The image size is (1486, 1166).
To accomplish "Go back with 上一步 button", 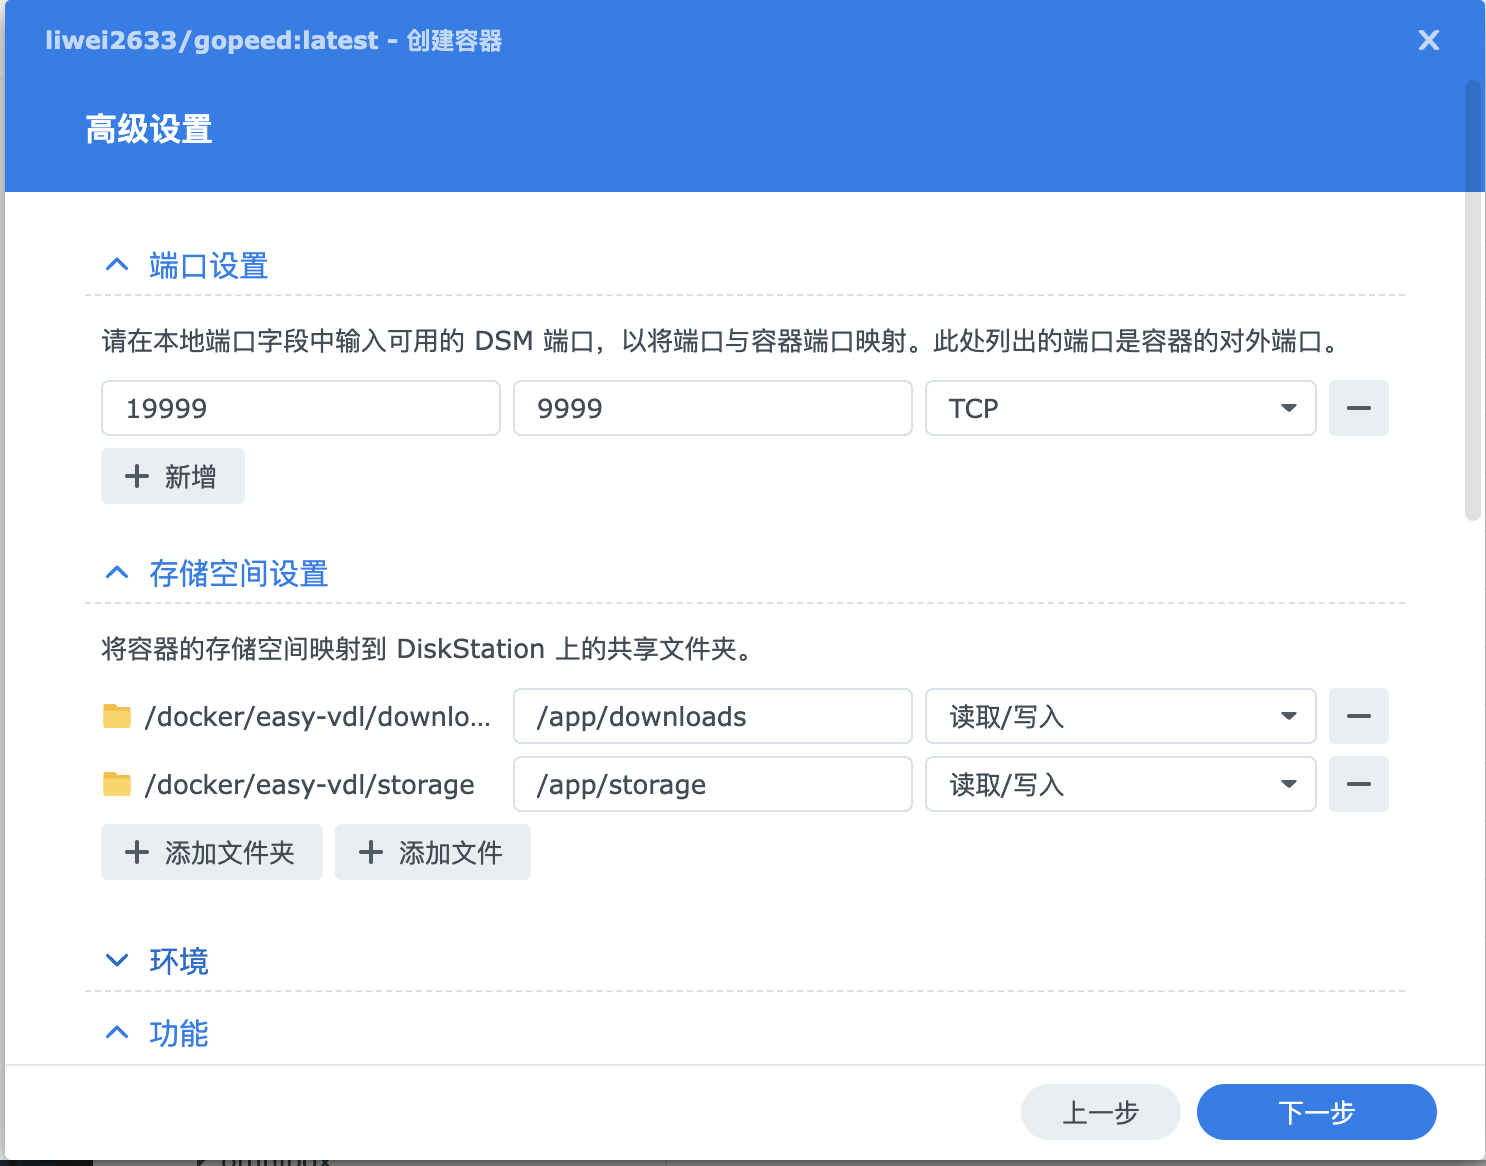I will coord(1100,1112).
